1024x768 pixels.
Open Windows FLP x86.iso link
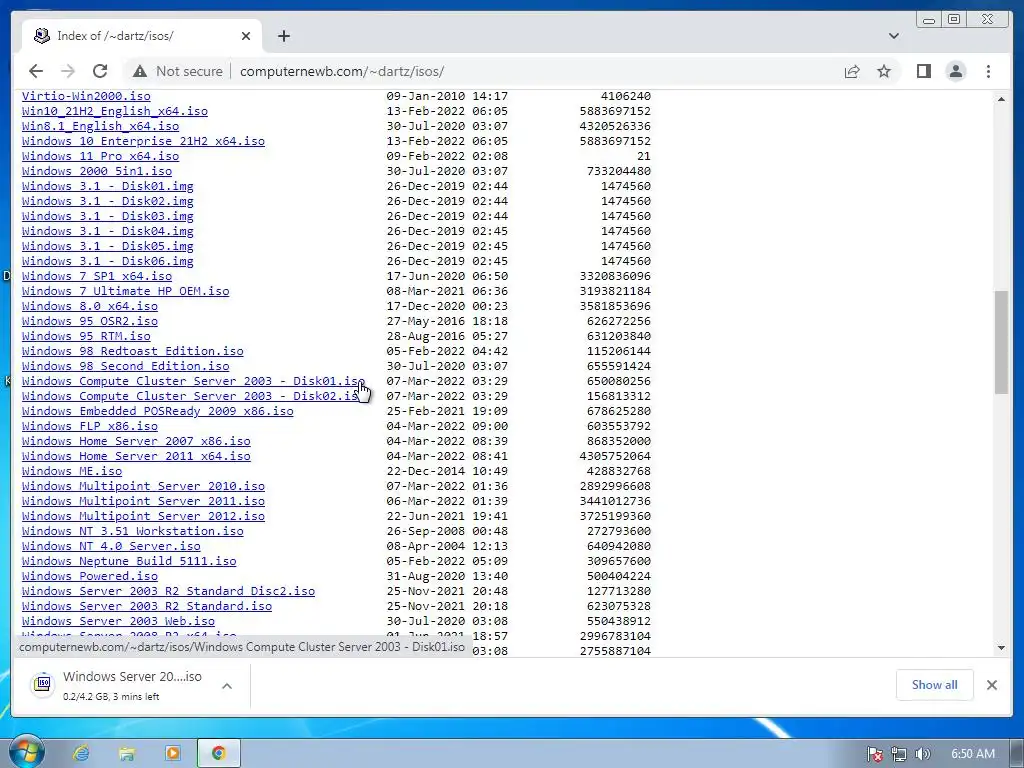pos(89,426)
